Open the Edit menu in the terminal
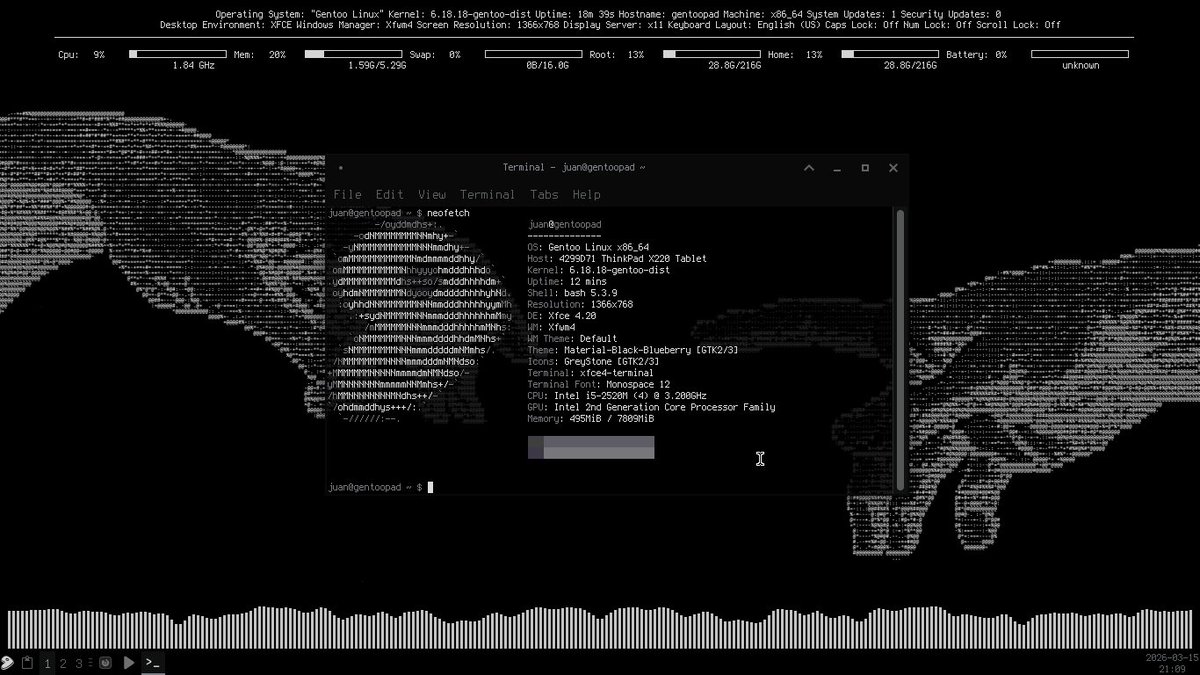This screenshot has width=1200, height=675. (x=390, y=194)
